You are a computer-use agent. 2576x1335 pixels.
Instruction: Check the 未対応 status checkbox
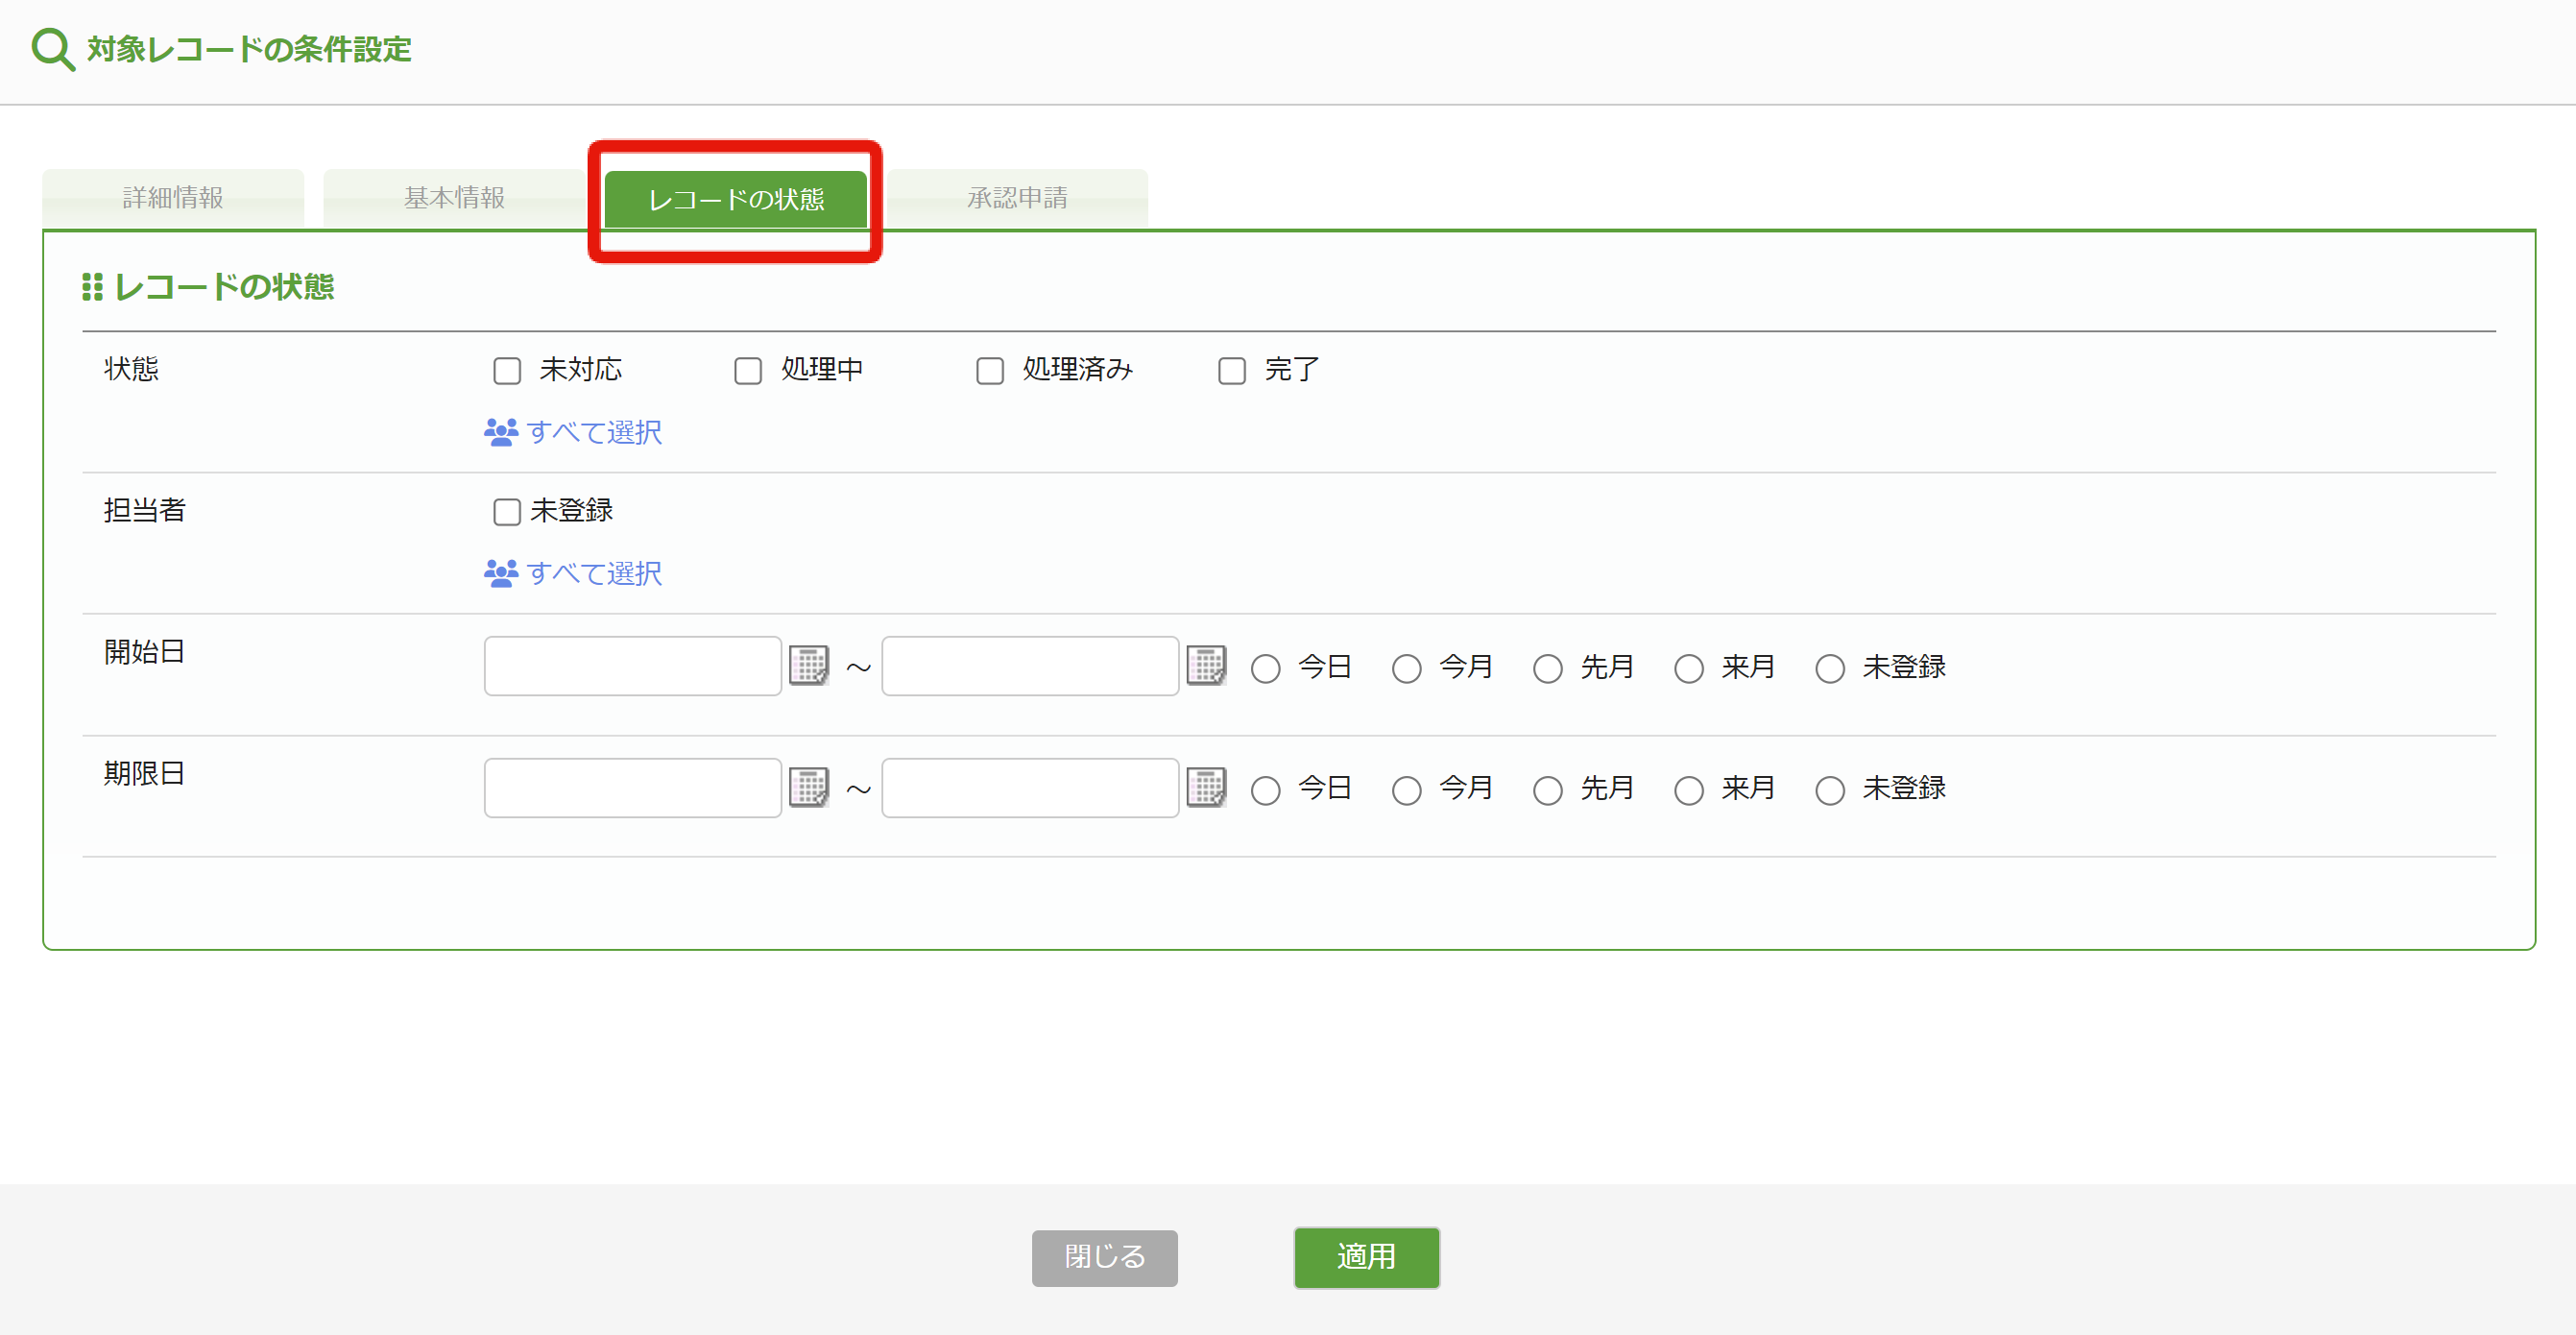507,371
